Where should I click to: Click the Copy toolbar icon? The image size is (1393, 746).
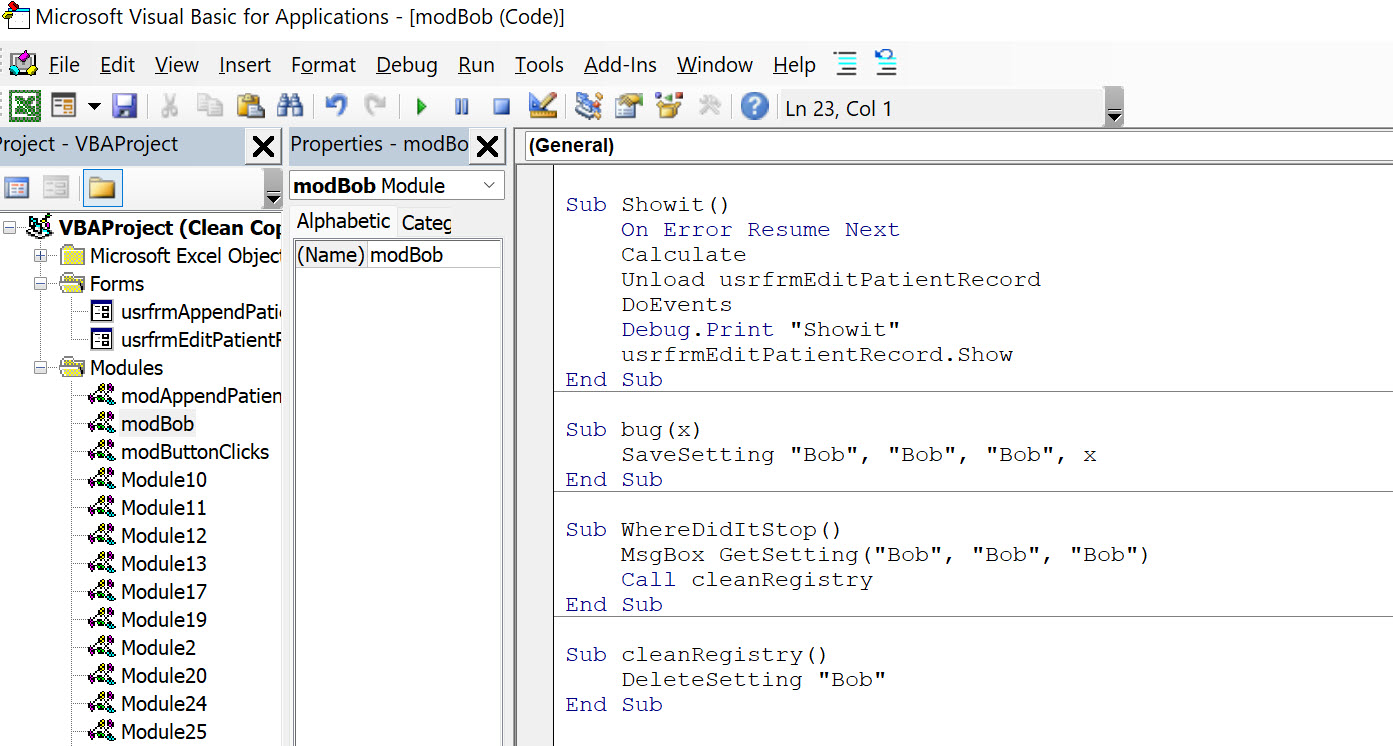[210, 106]
